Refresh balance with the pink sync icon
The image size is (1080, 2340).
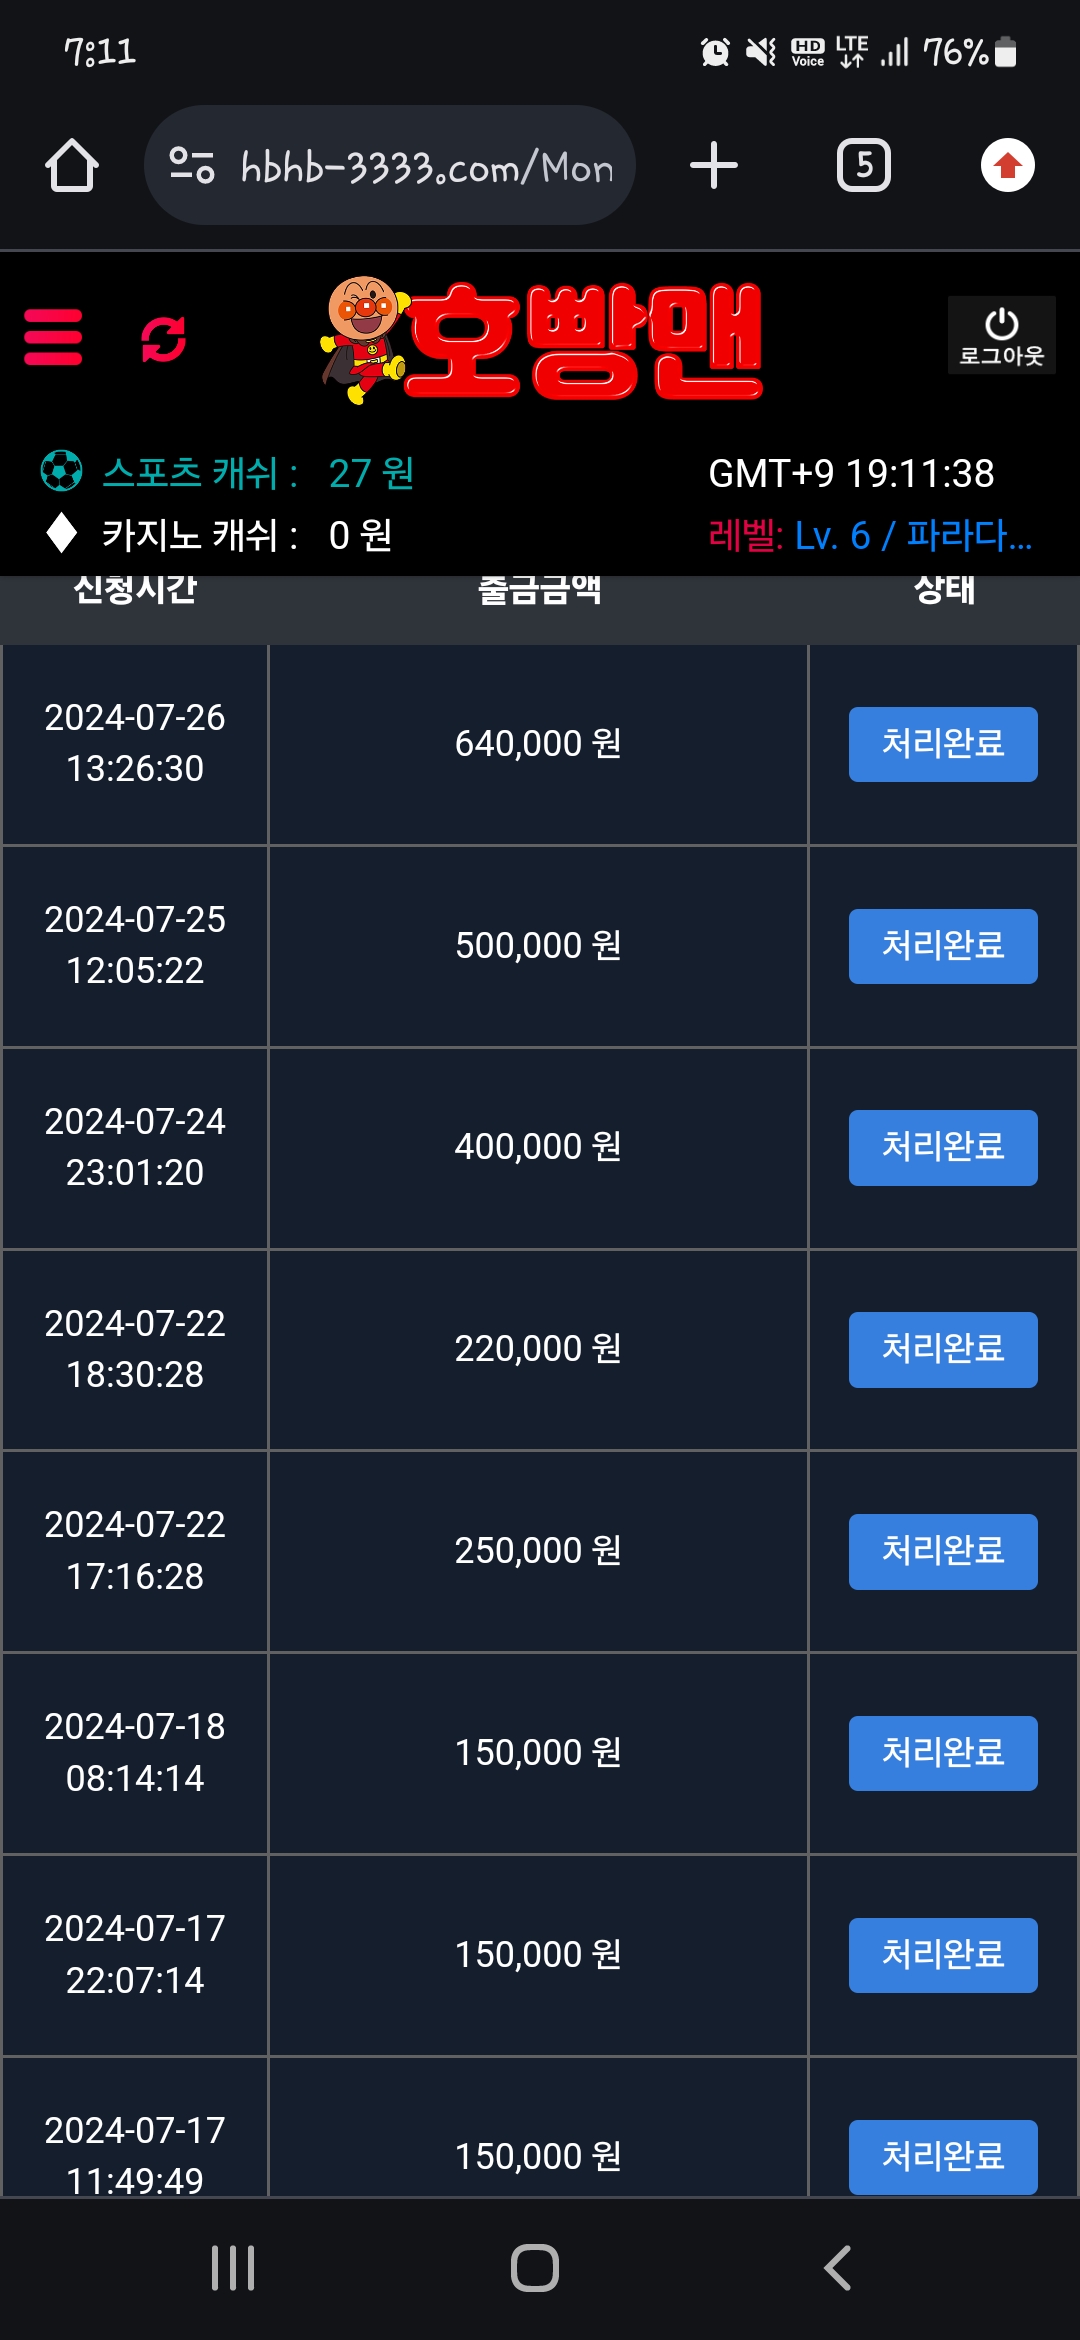163,339
